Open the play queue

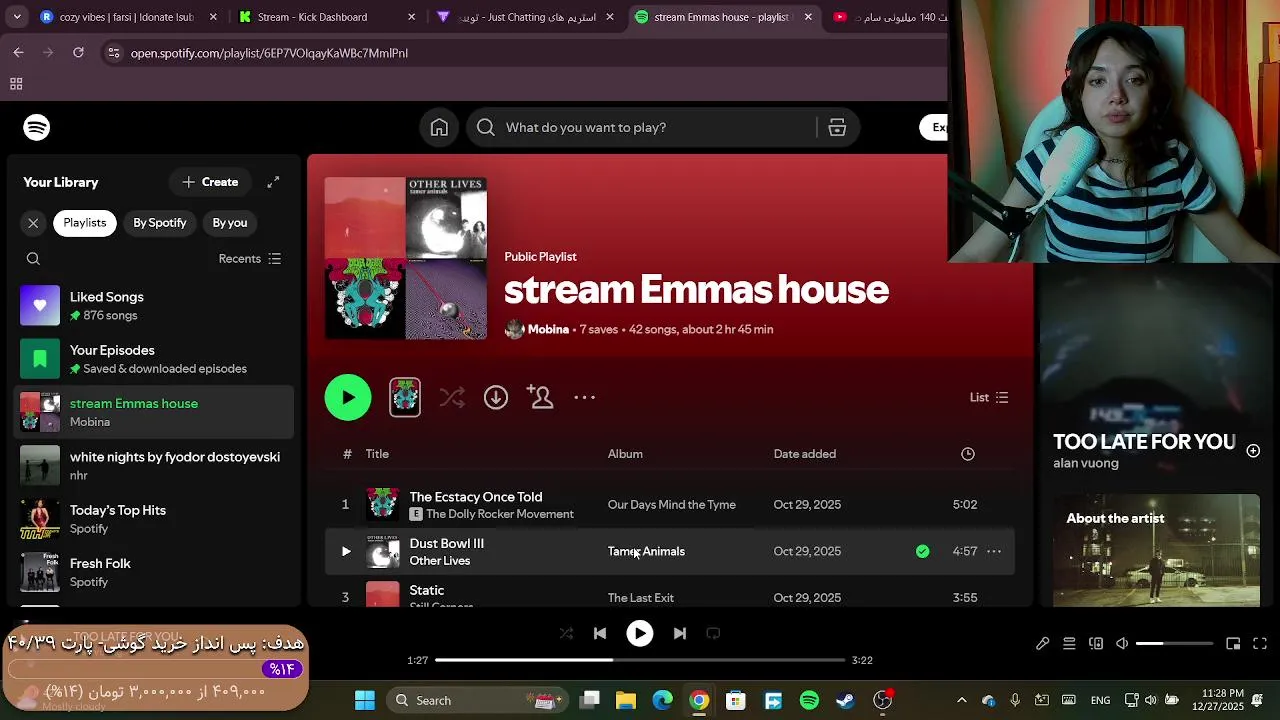1069,644
